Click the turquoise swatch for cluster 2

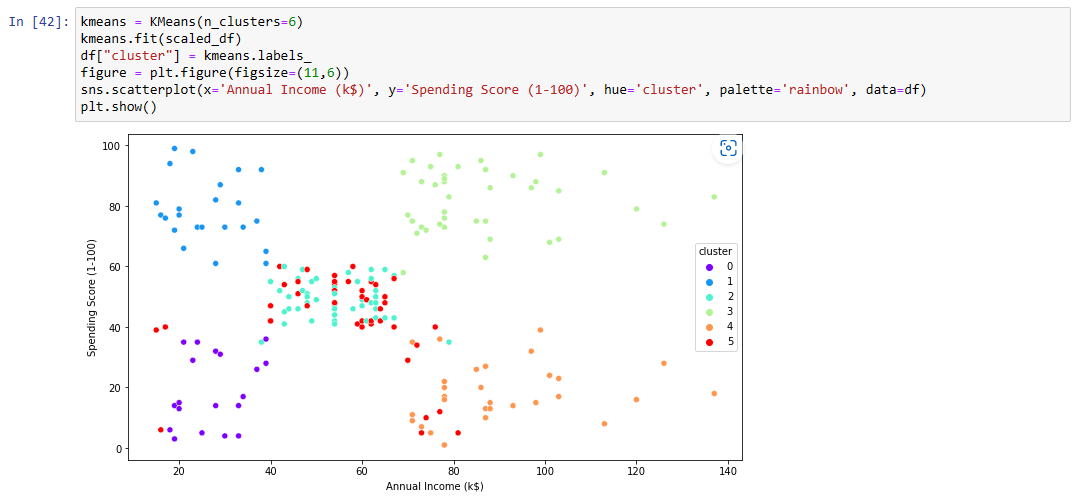[708, 297]
